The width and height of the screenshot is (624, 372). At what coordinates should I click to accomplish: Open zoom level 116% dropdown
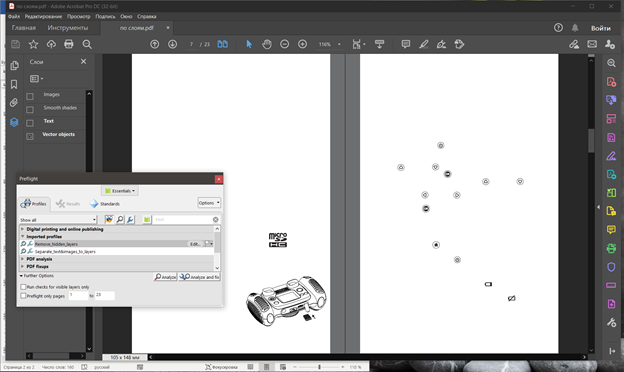[339, 44]
